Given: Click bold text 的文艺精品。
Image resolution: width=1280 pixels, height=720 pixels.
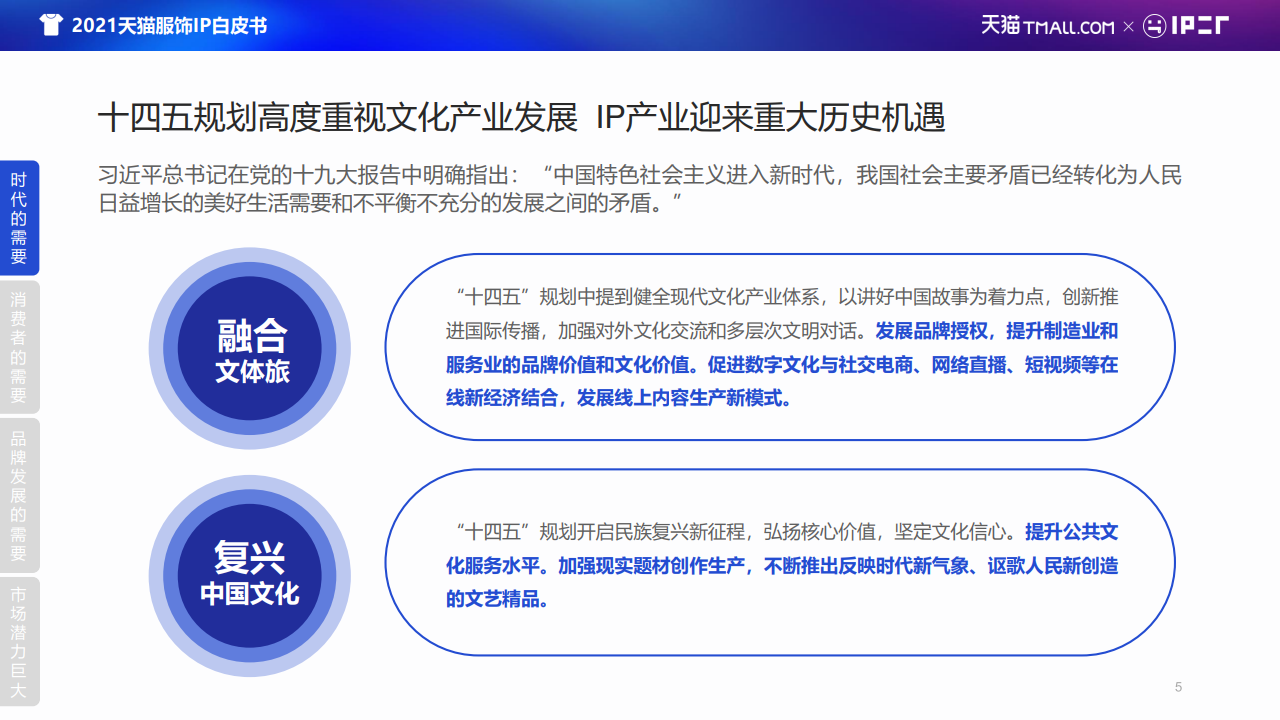Looking at the screenshot, I should click(498, 600).
